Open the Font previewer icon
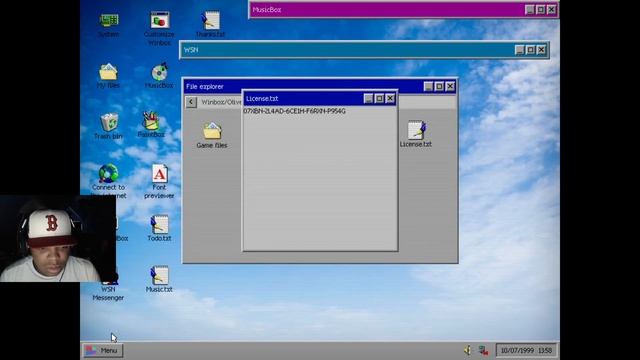 click(159, 181)
